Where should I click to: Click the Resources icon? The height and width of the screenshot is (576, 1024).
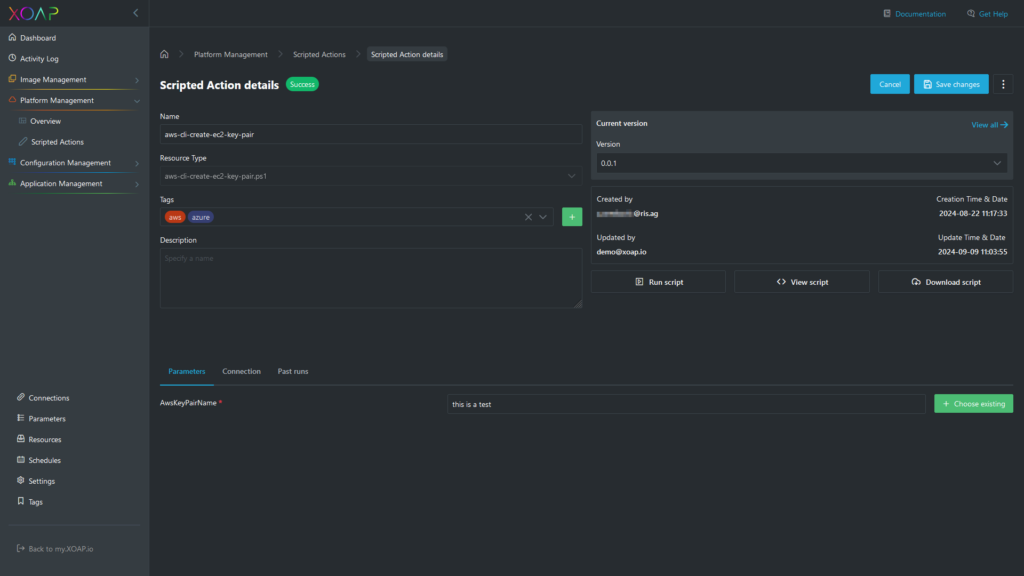pyautogui.click(x=21, y=439)
